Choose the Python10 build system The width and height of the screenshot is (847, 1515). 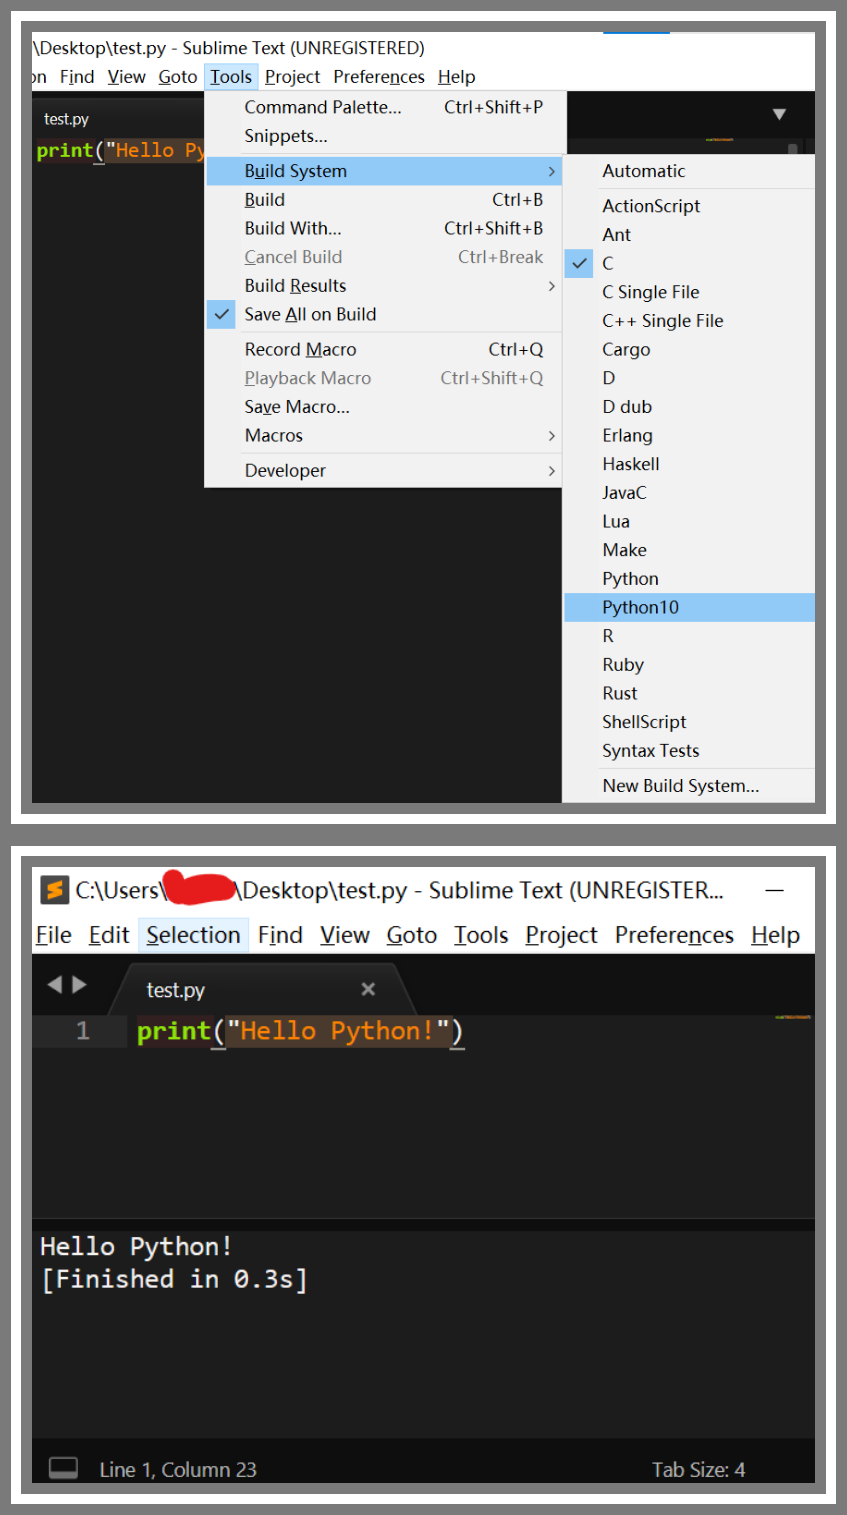[x=690, y=607]
